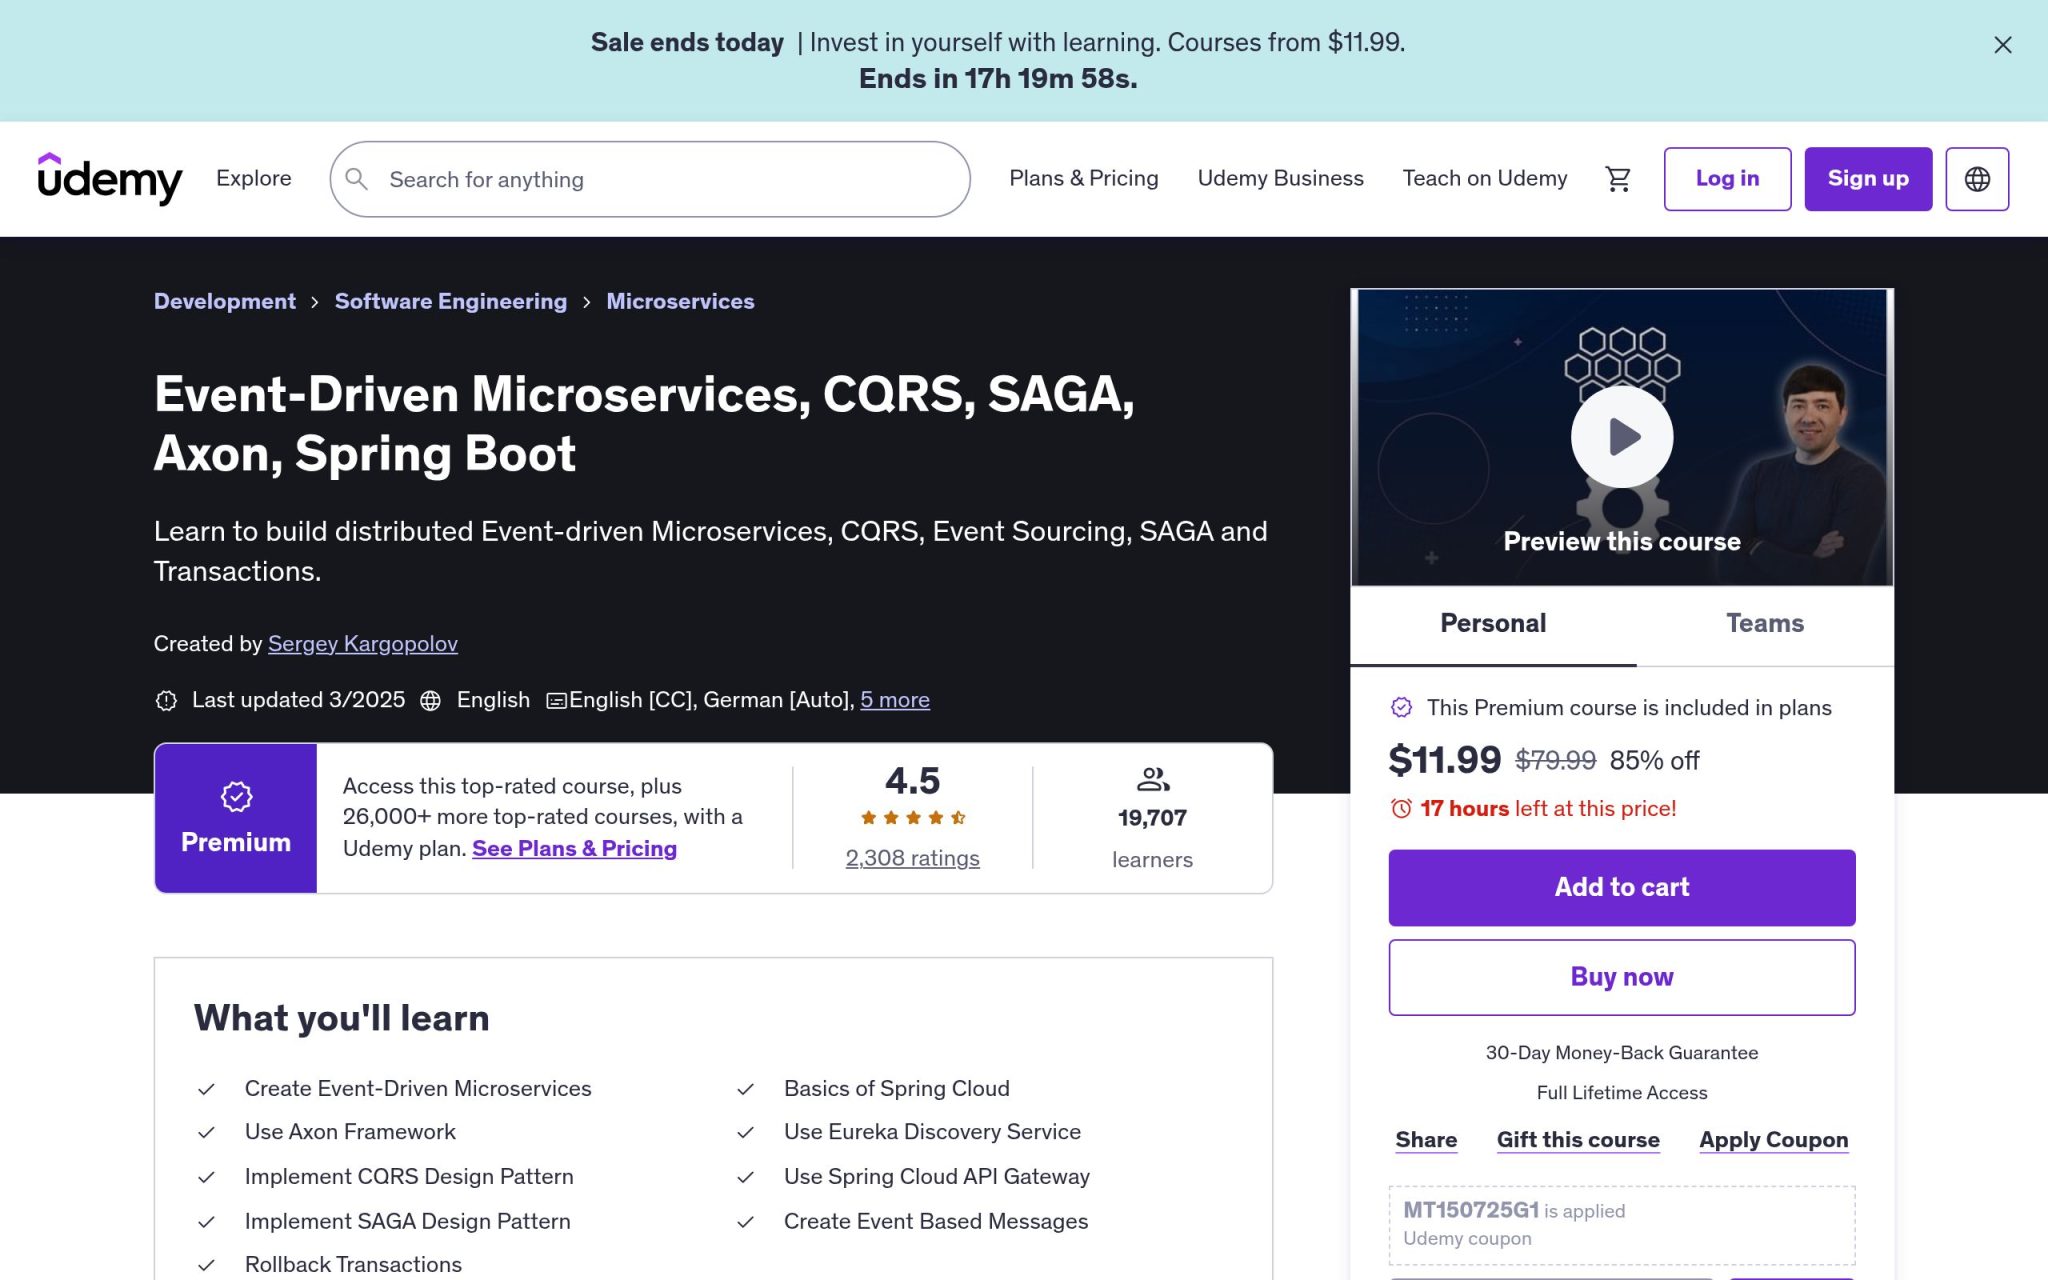
Task: Close the sale banner
Action: pyautogui.click(x=2002, y=45)
